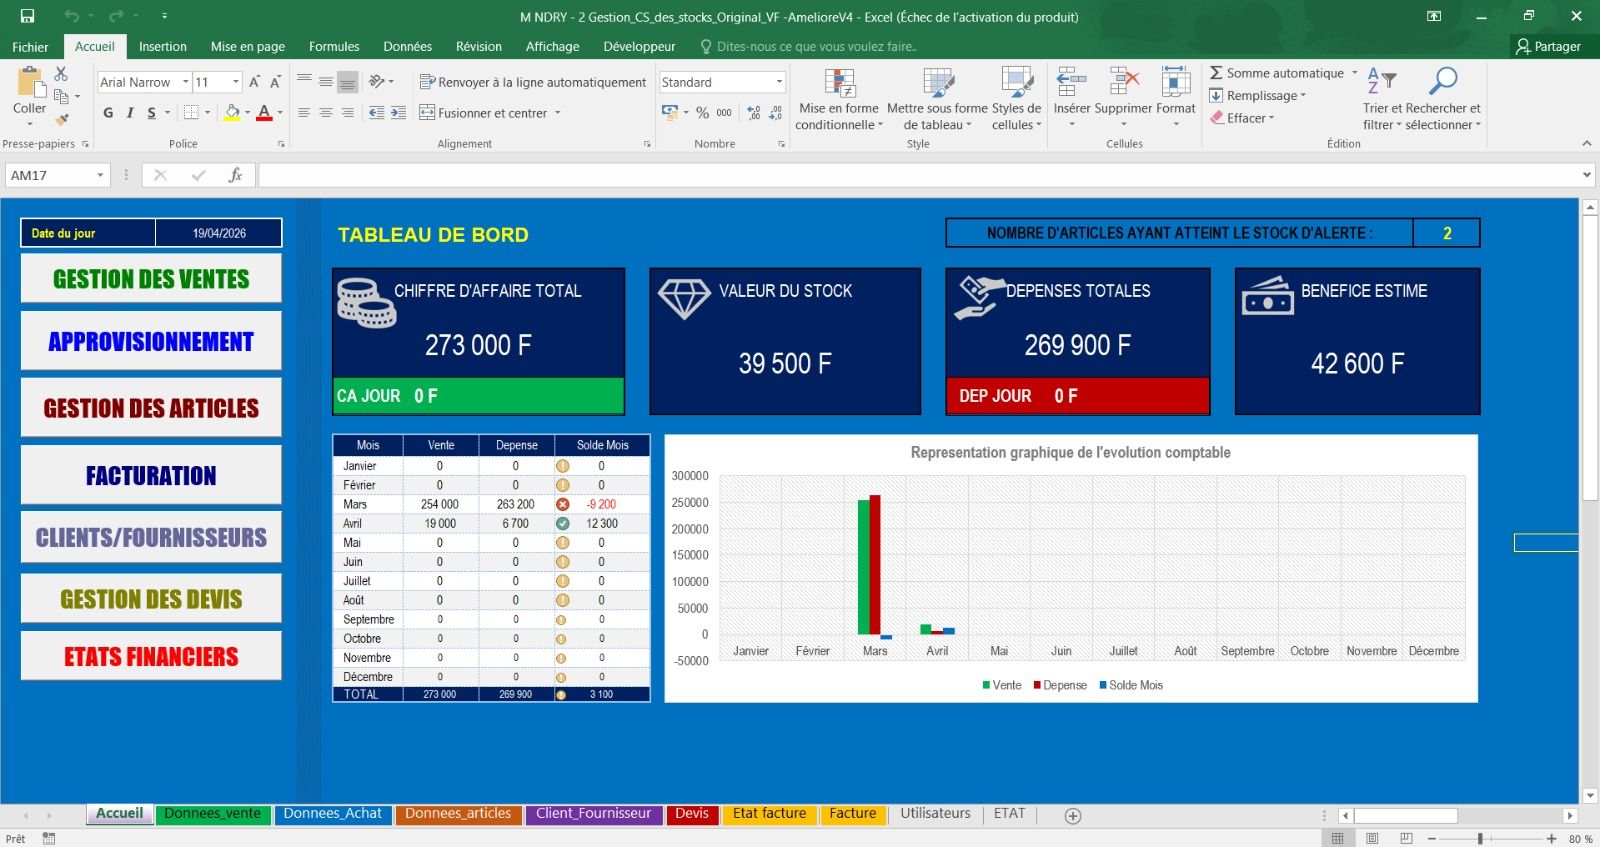The width and height of the screenshot is (1600, 847).
Task: Open the Formules ribbon tab
Action: point(334,46)
